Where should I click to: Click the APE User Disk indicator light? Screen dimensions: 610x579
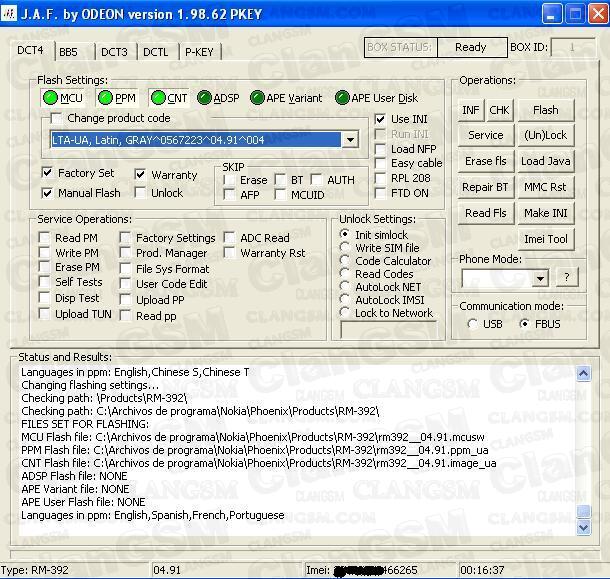(342, 98)
